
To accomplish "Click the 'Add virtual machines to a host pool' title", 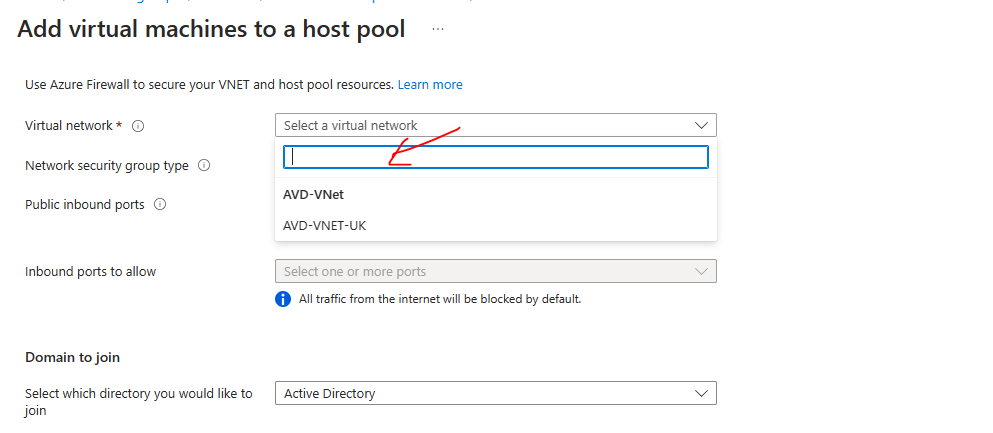I will (212, 30).
